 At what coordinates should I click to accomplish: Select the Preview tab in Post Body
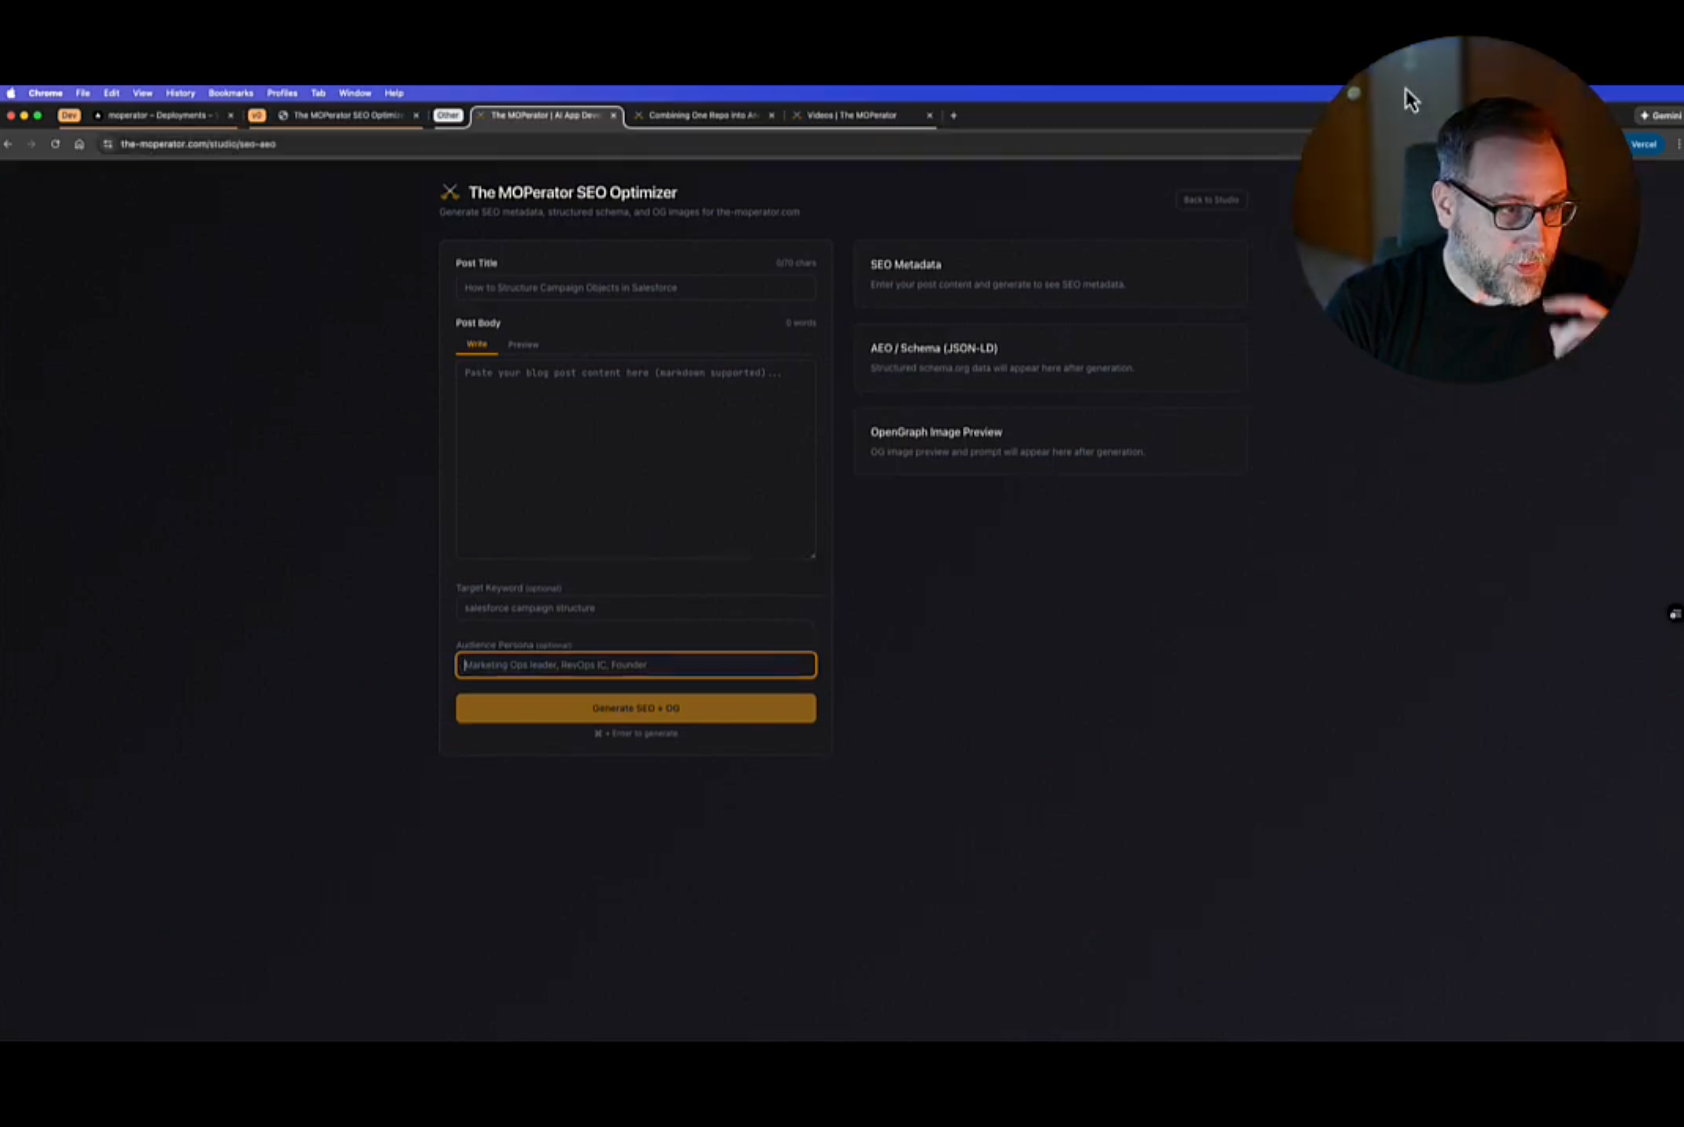click(523, 344)
